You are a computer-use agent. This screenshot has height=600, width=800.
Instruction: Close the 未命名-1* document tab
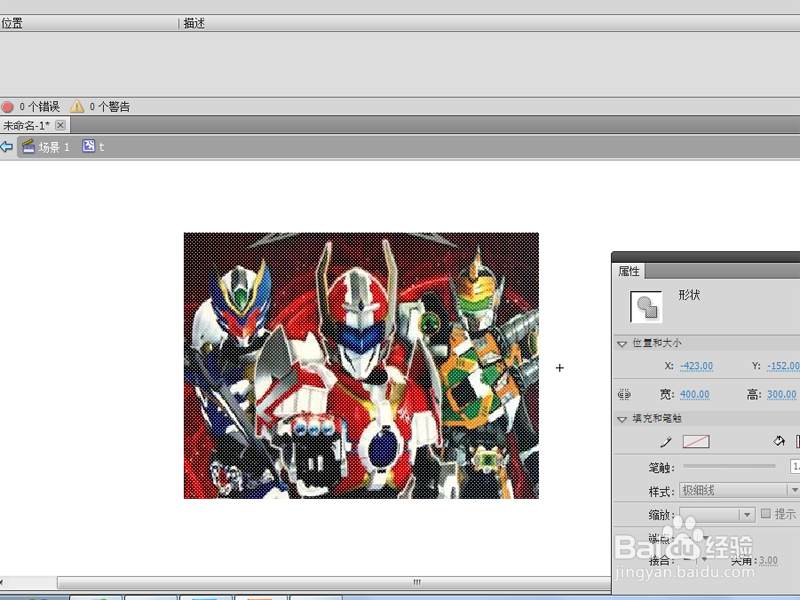60,125
